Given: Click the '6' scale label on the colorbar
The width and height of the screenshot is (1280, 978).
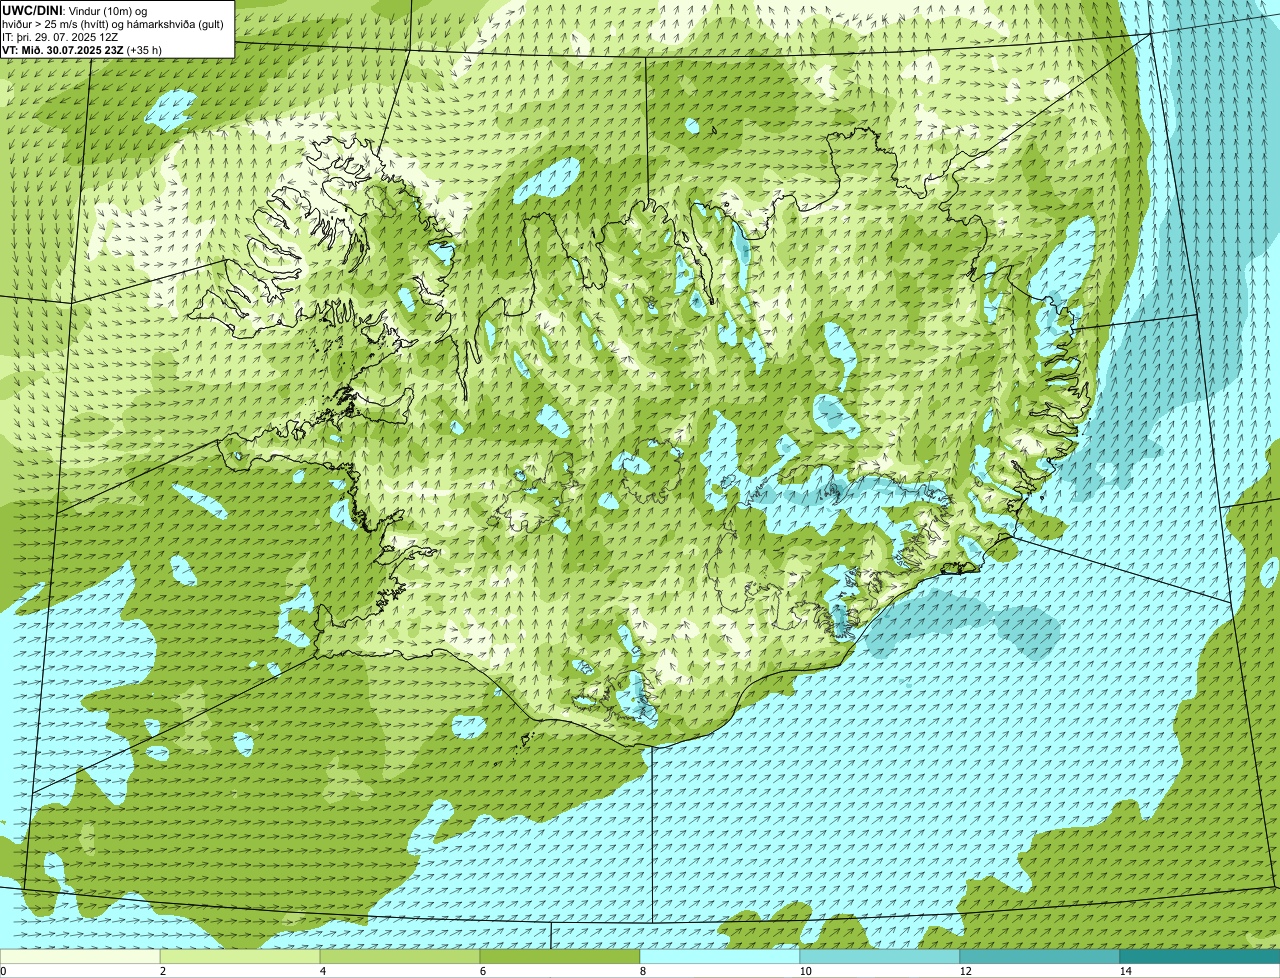Looking at the screenshot, I should coord(482,971).
